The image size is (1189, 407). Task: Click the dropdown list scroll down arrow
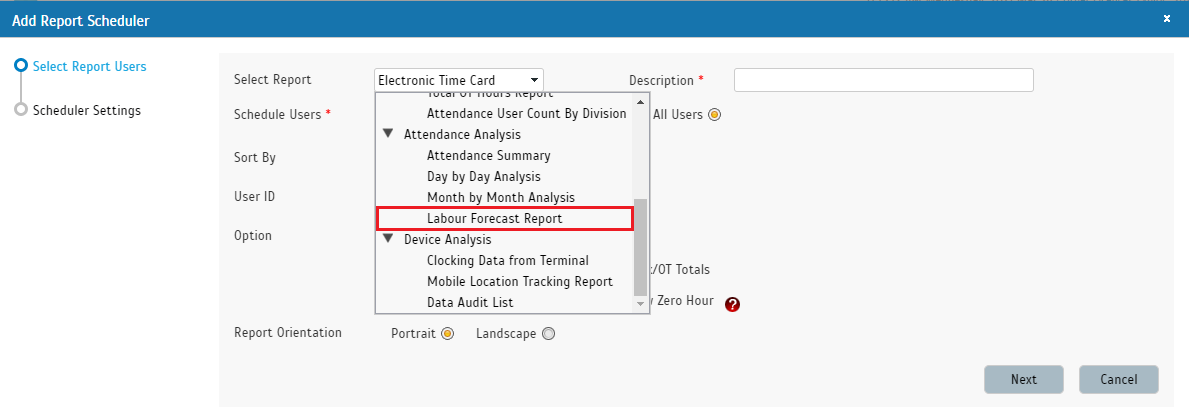[641, 304]
